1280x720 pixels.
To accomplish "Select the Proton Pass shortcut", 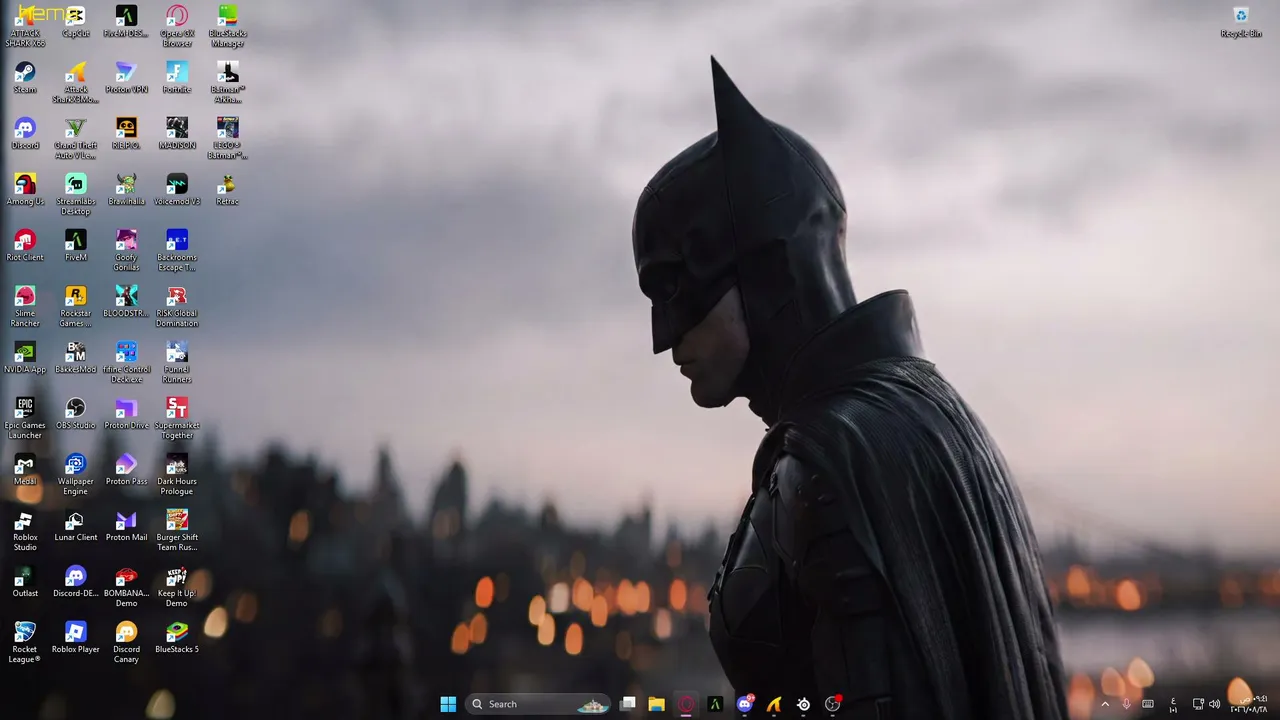I will point(126,470).
